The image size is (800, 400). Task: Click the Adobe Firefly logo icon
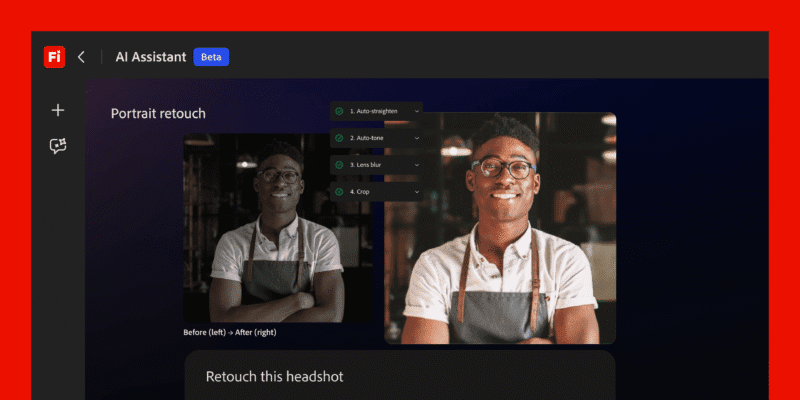click(54, 57)
